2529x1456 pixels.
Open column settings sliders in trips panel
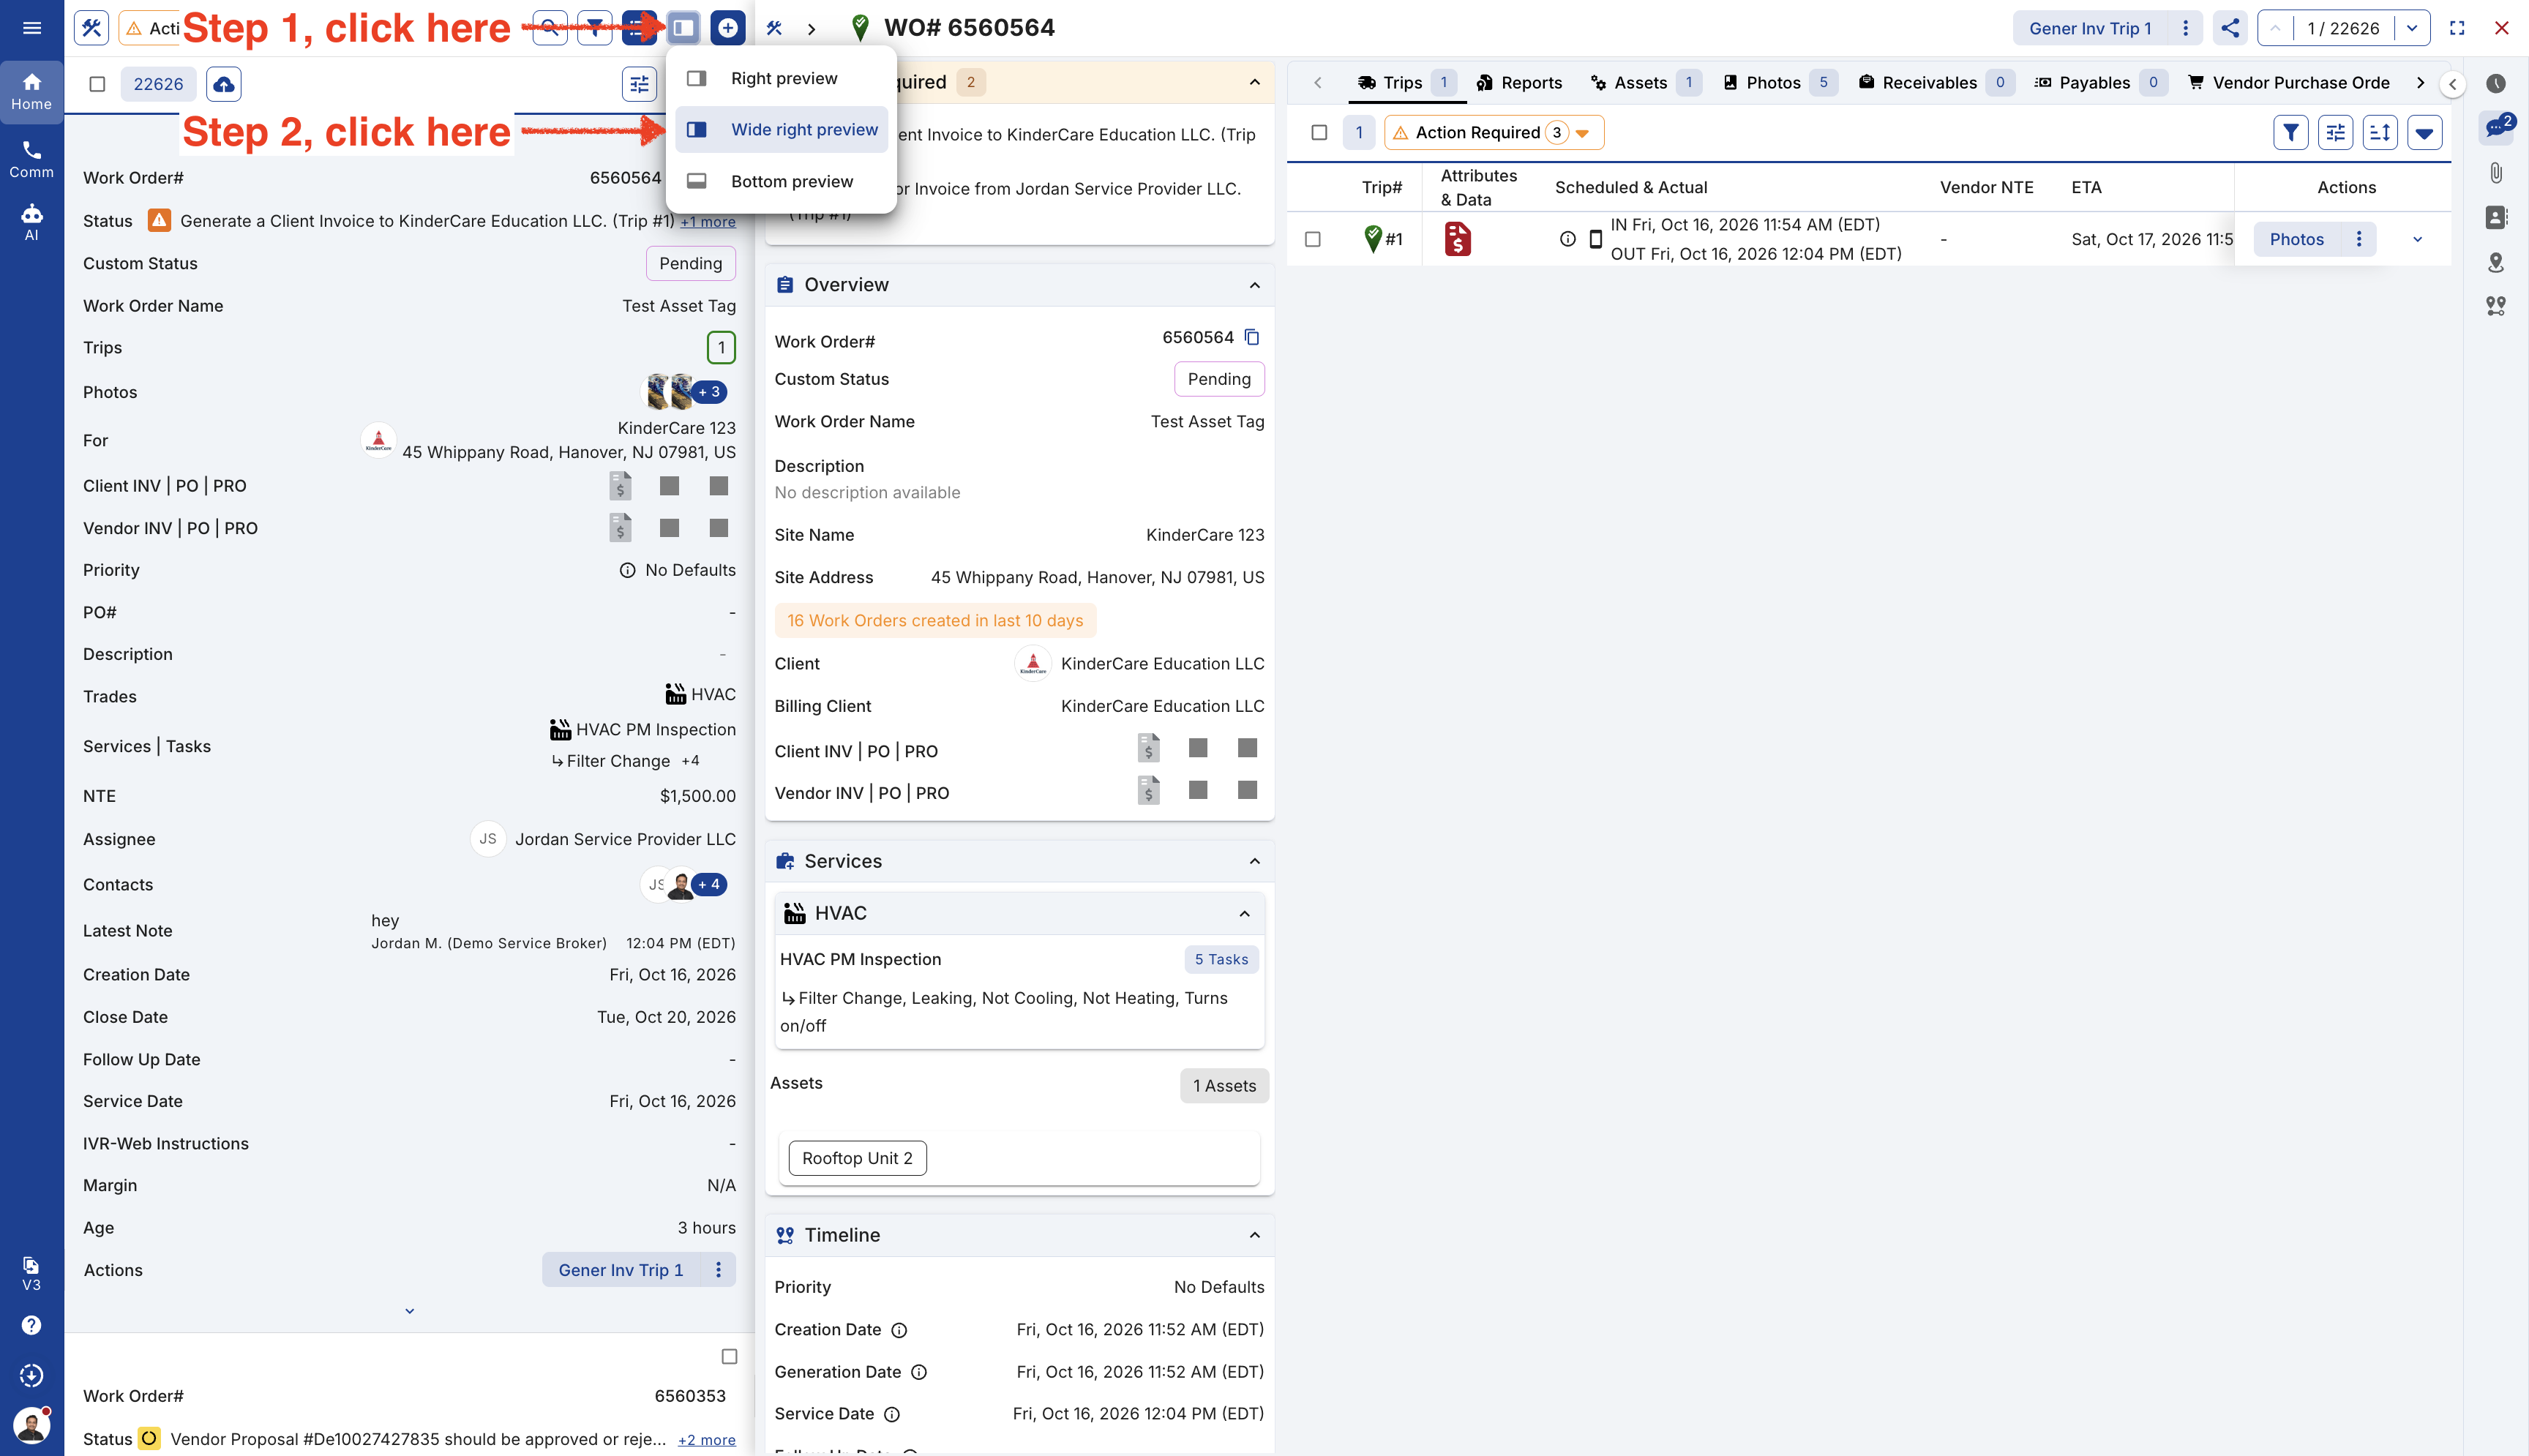[x=2336, y=132]
